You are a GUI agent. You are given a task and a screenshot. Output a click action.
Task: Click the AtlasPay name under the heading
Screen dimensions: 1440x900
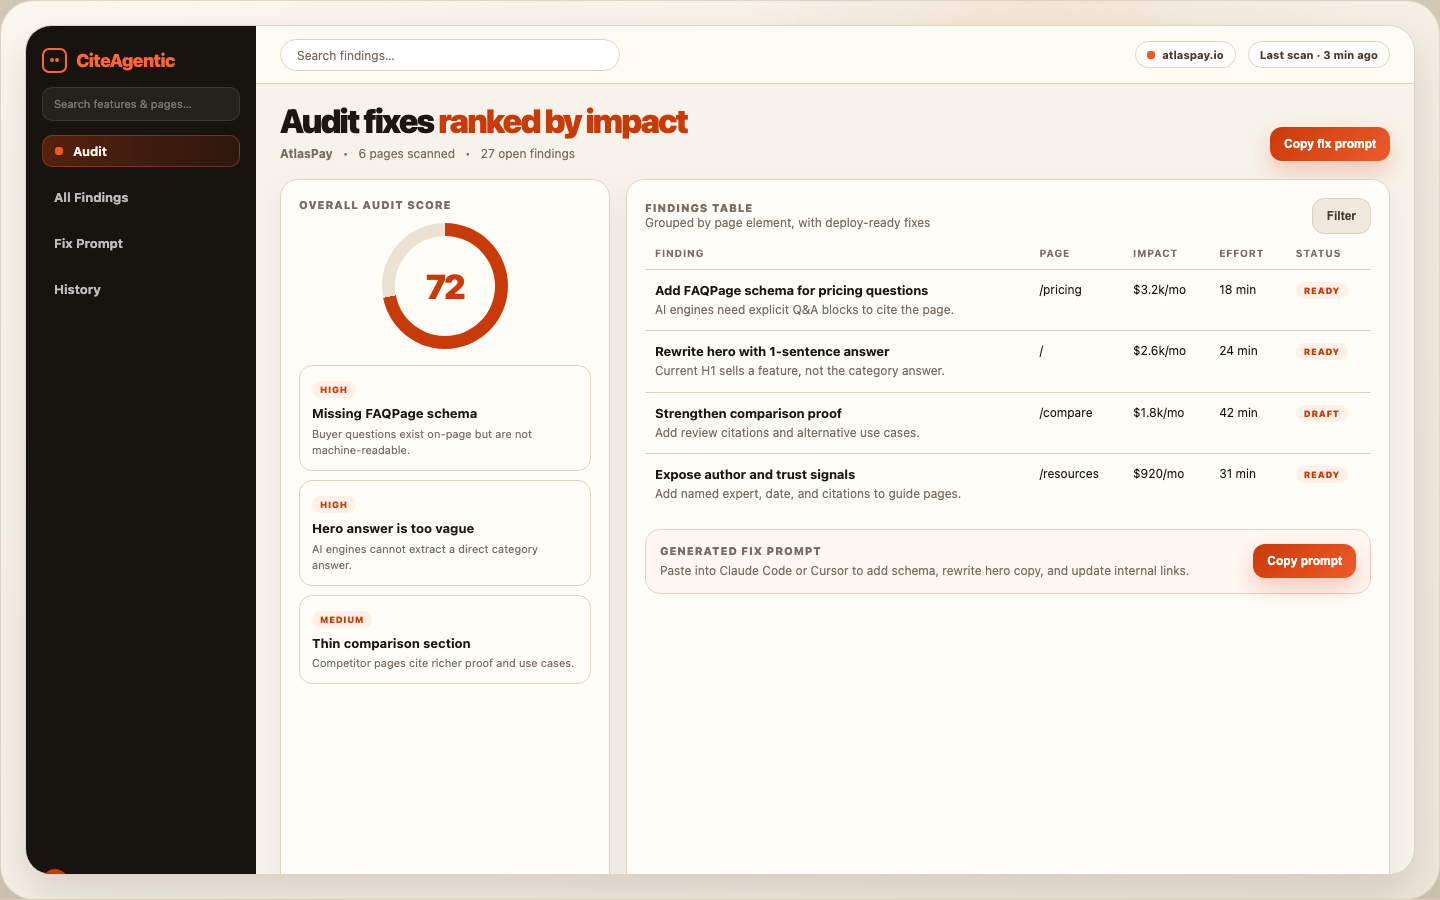[x=306, y=154]
